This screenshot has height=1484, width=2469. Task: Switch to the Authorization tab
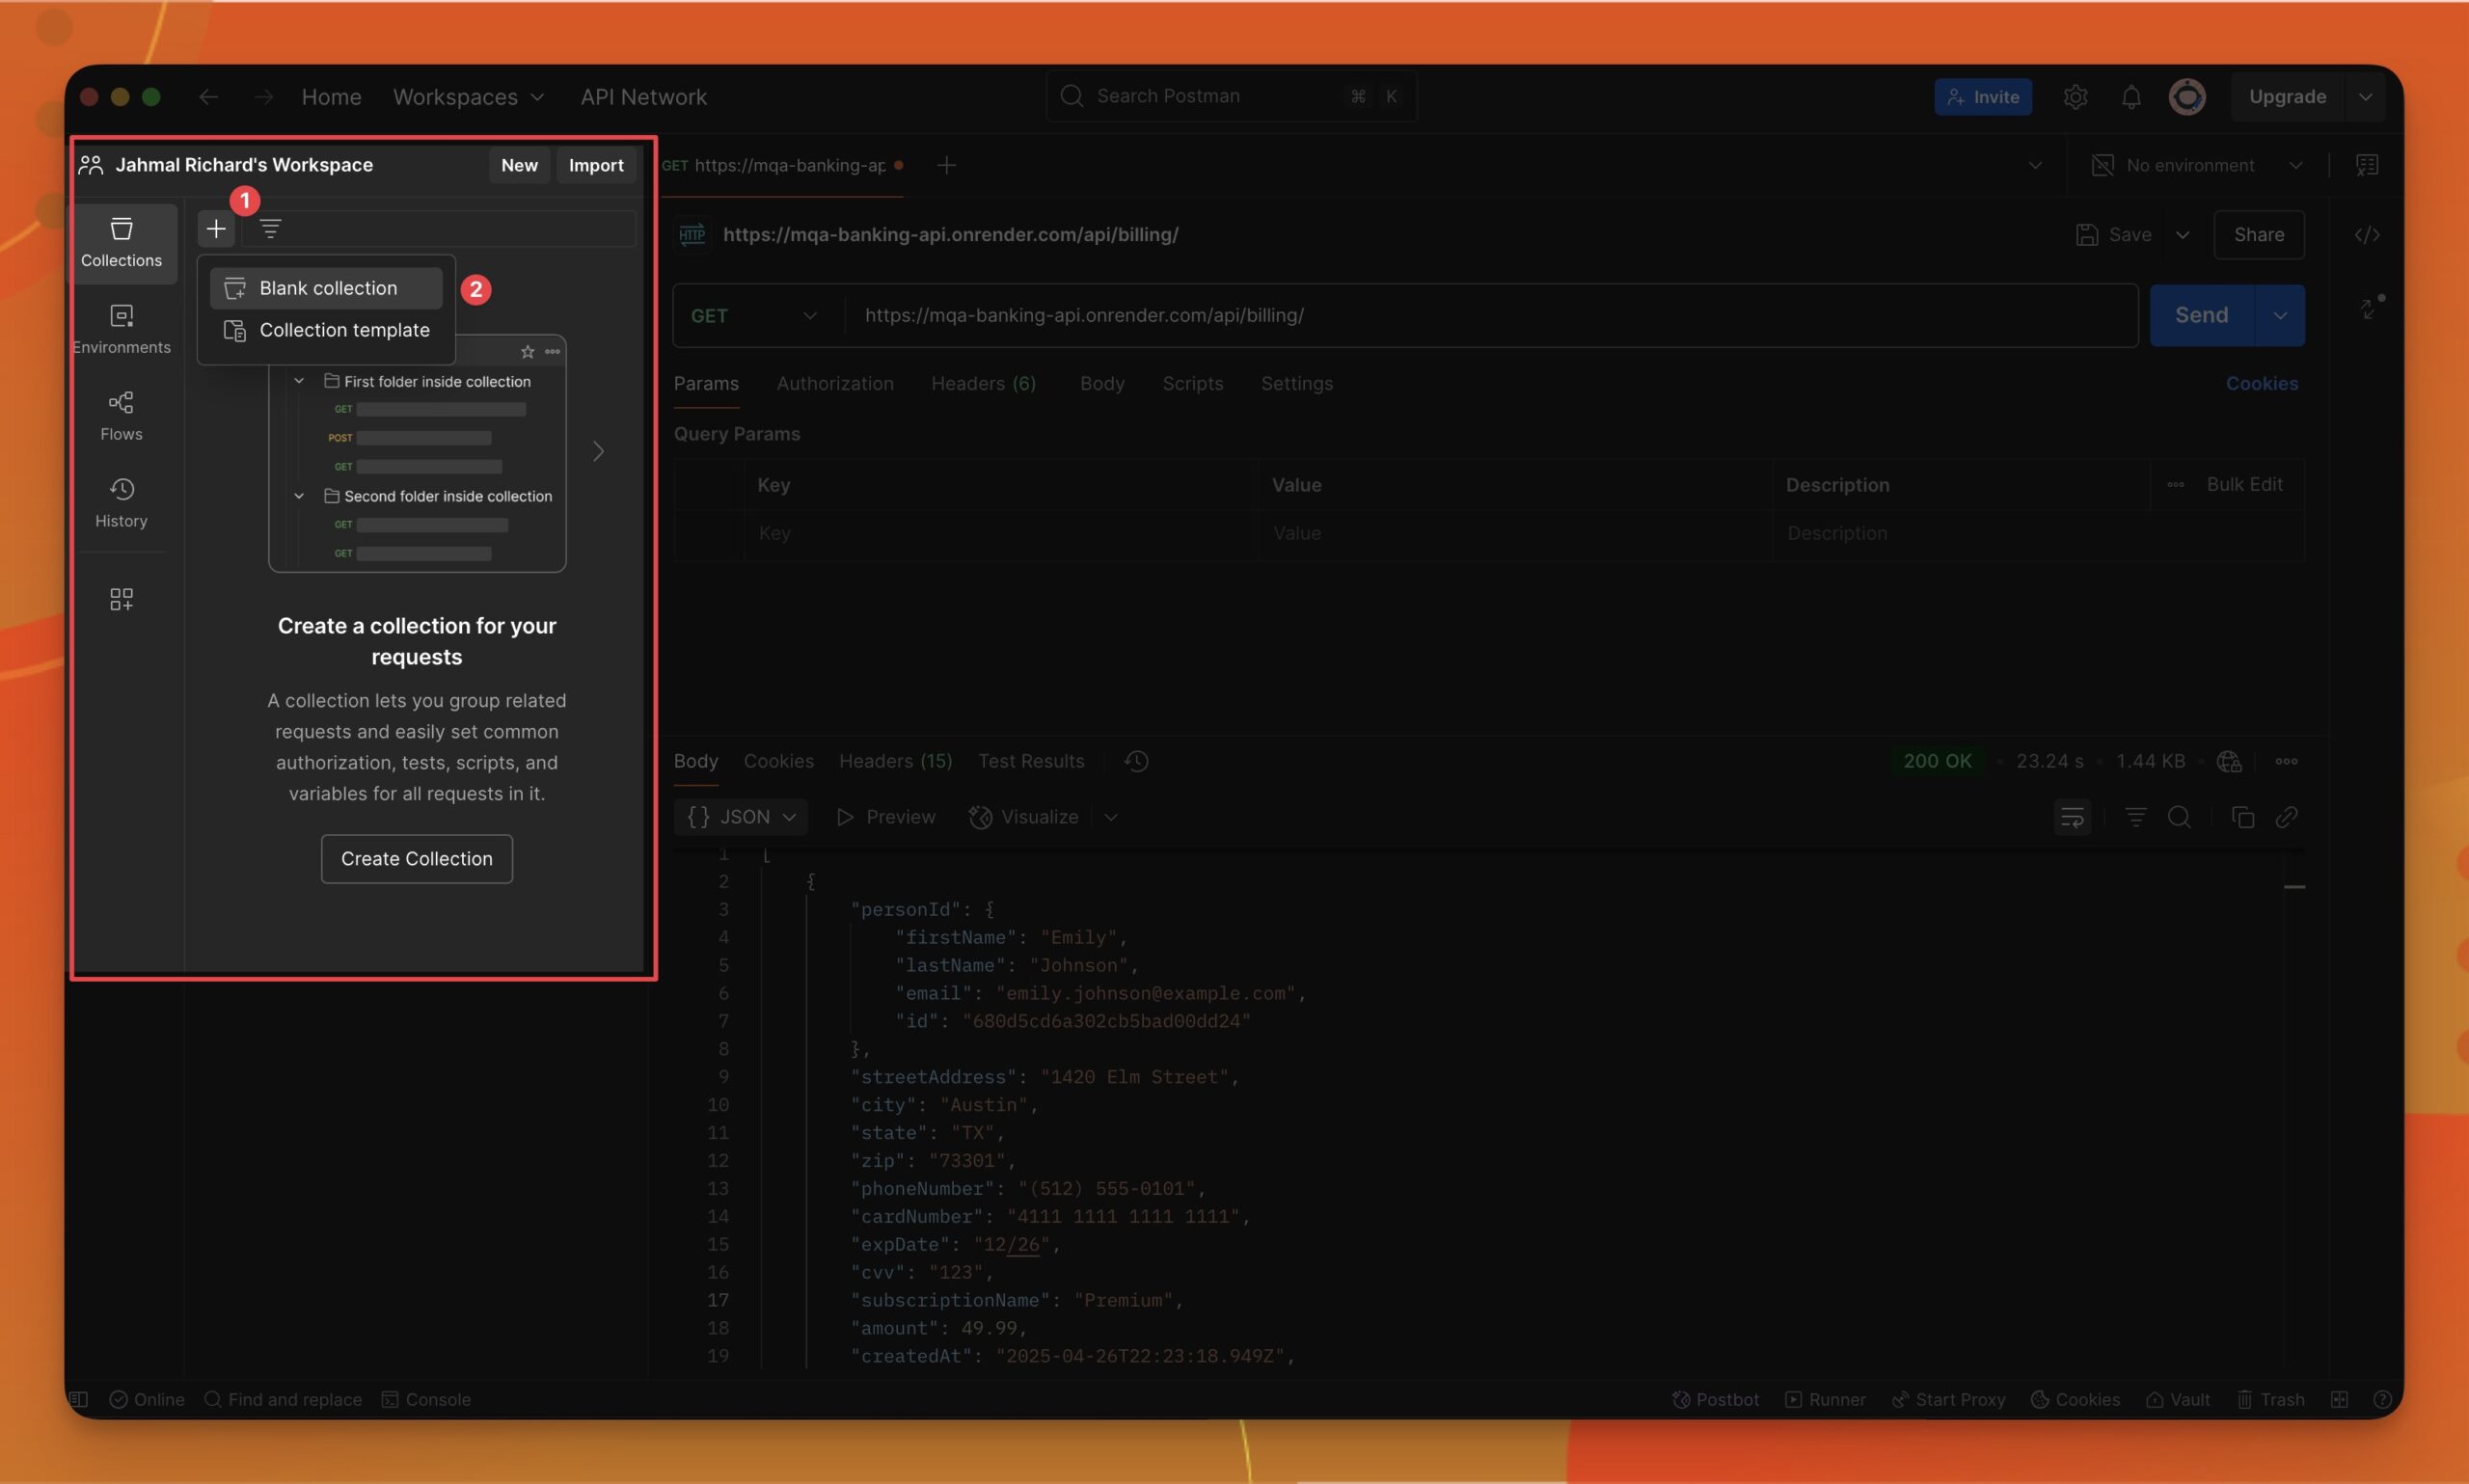click(835, 384)
